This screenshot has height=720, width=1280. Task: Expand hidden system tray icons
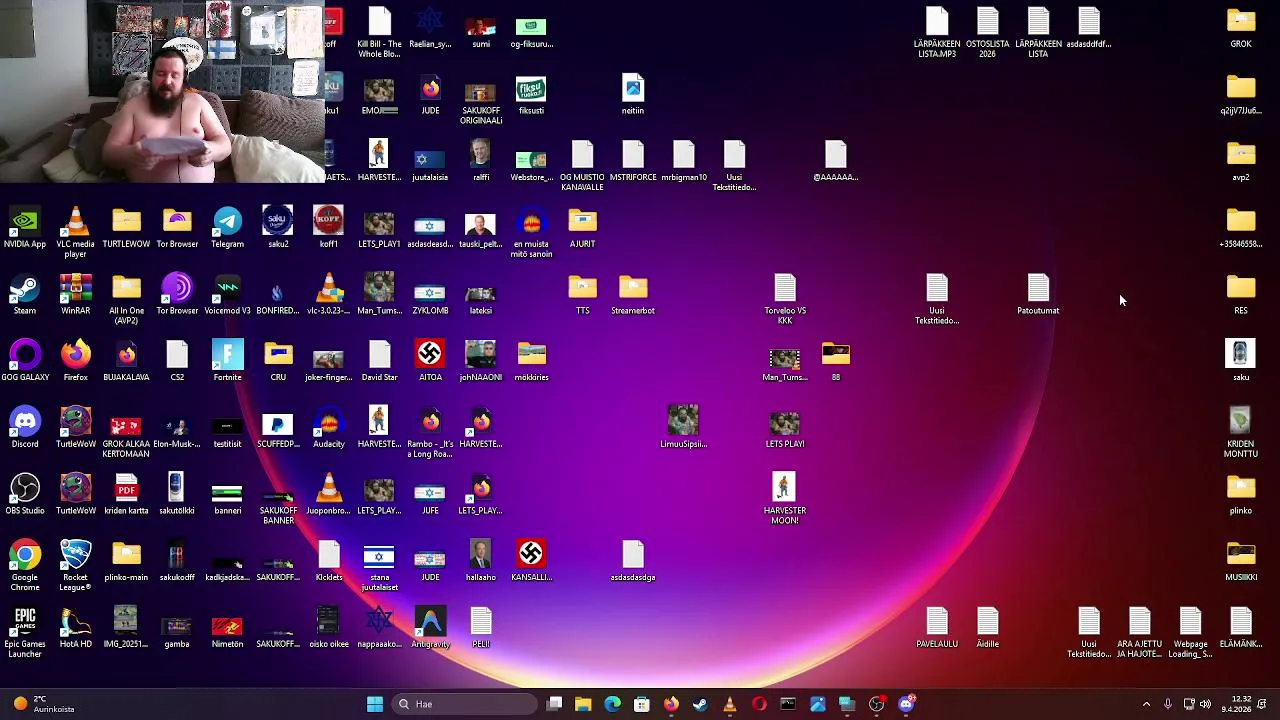(1146, 704)
